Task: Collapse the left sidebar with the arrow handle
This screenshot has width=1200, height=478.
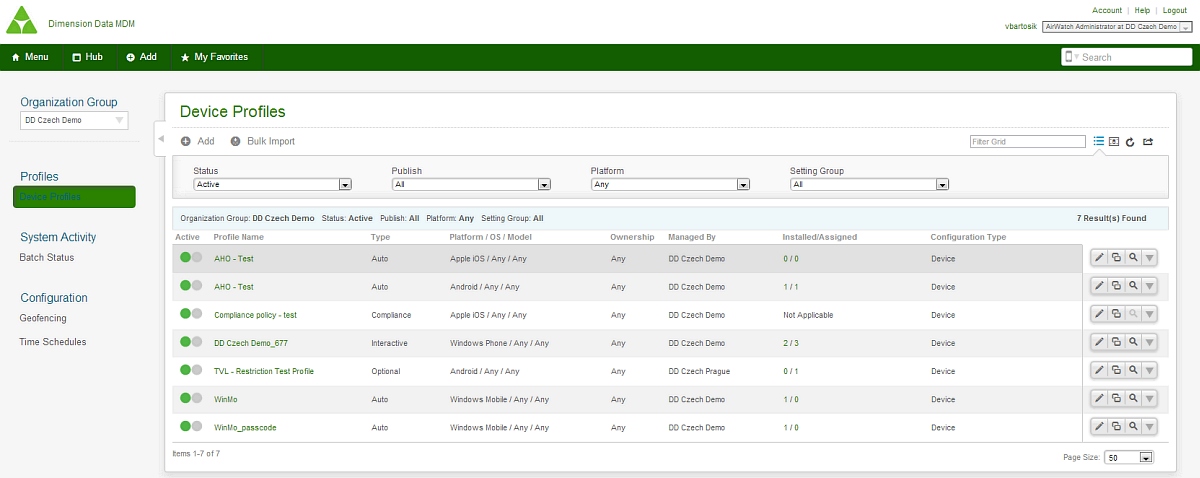Action: [160, 139]
